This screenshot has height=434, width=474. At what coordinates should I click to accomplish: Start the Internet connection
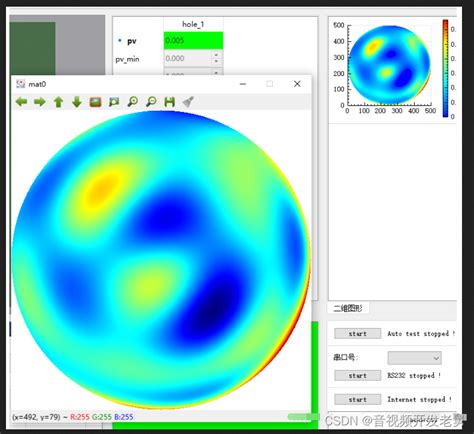coord(358,399)
